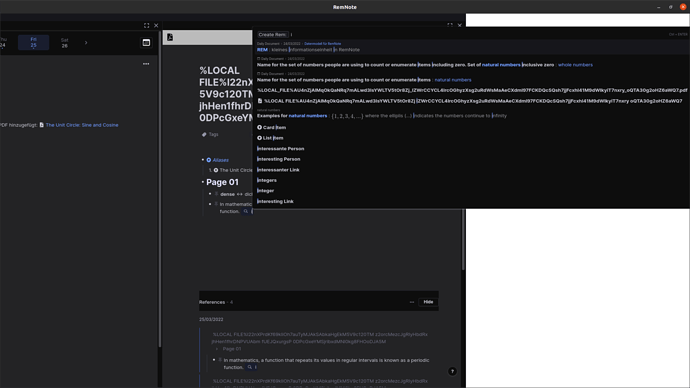
Task: Close the middle PDF document pane
Action: tap(459, 26)
